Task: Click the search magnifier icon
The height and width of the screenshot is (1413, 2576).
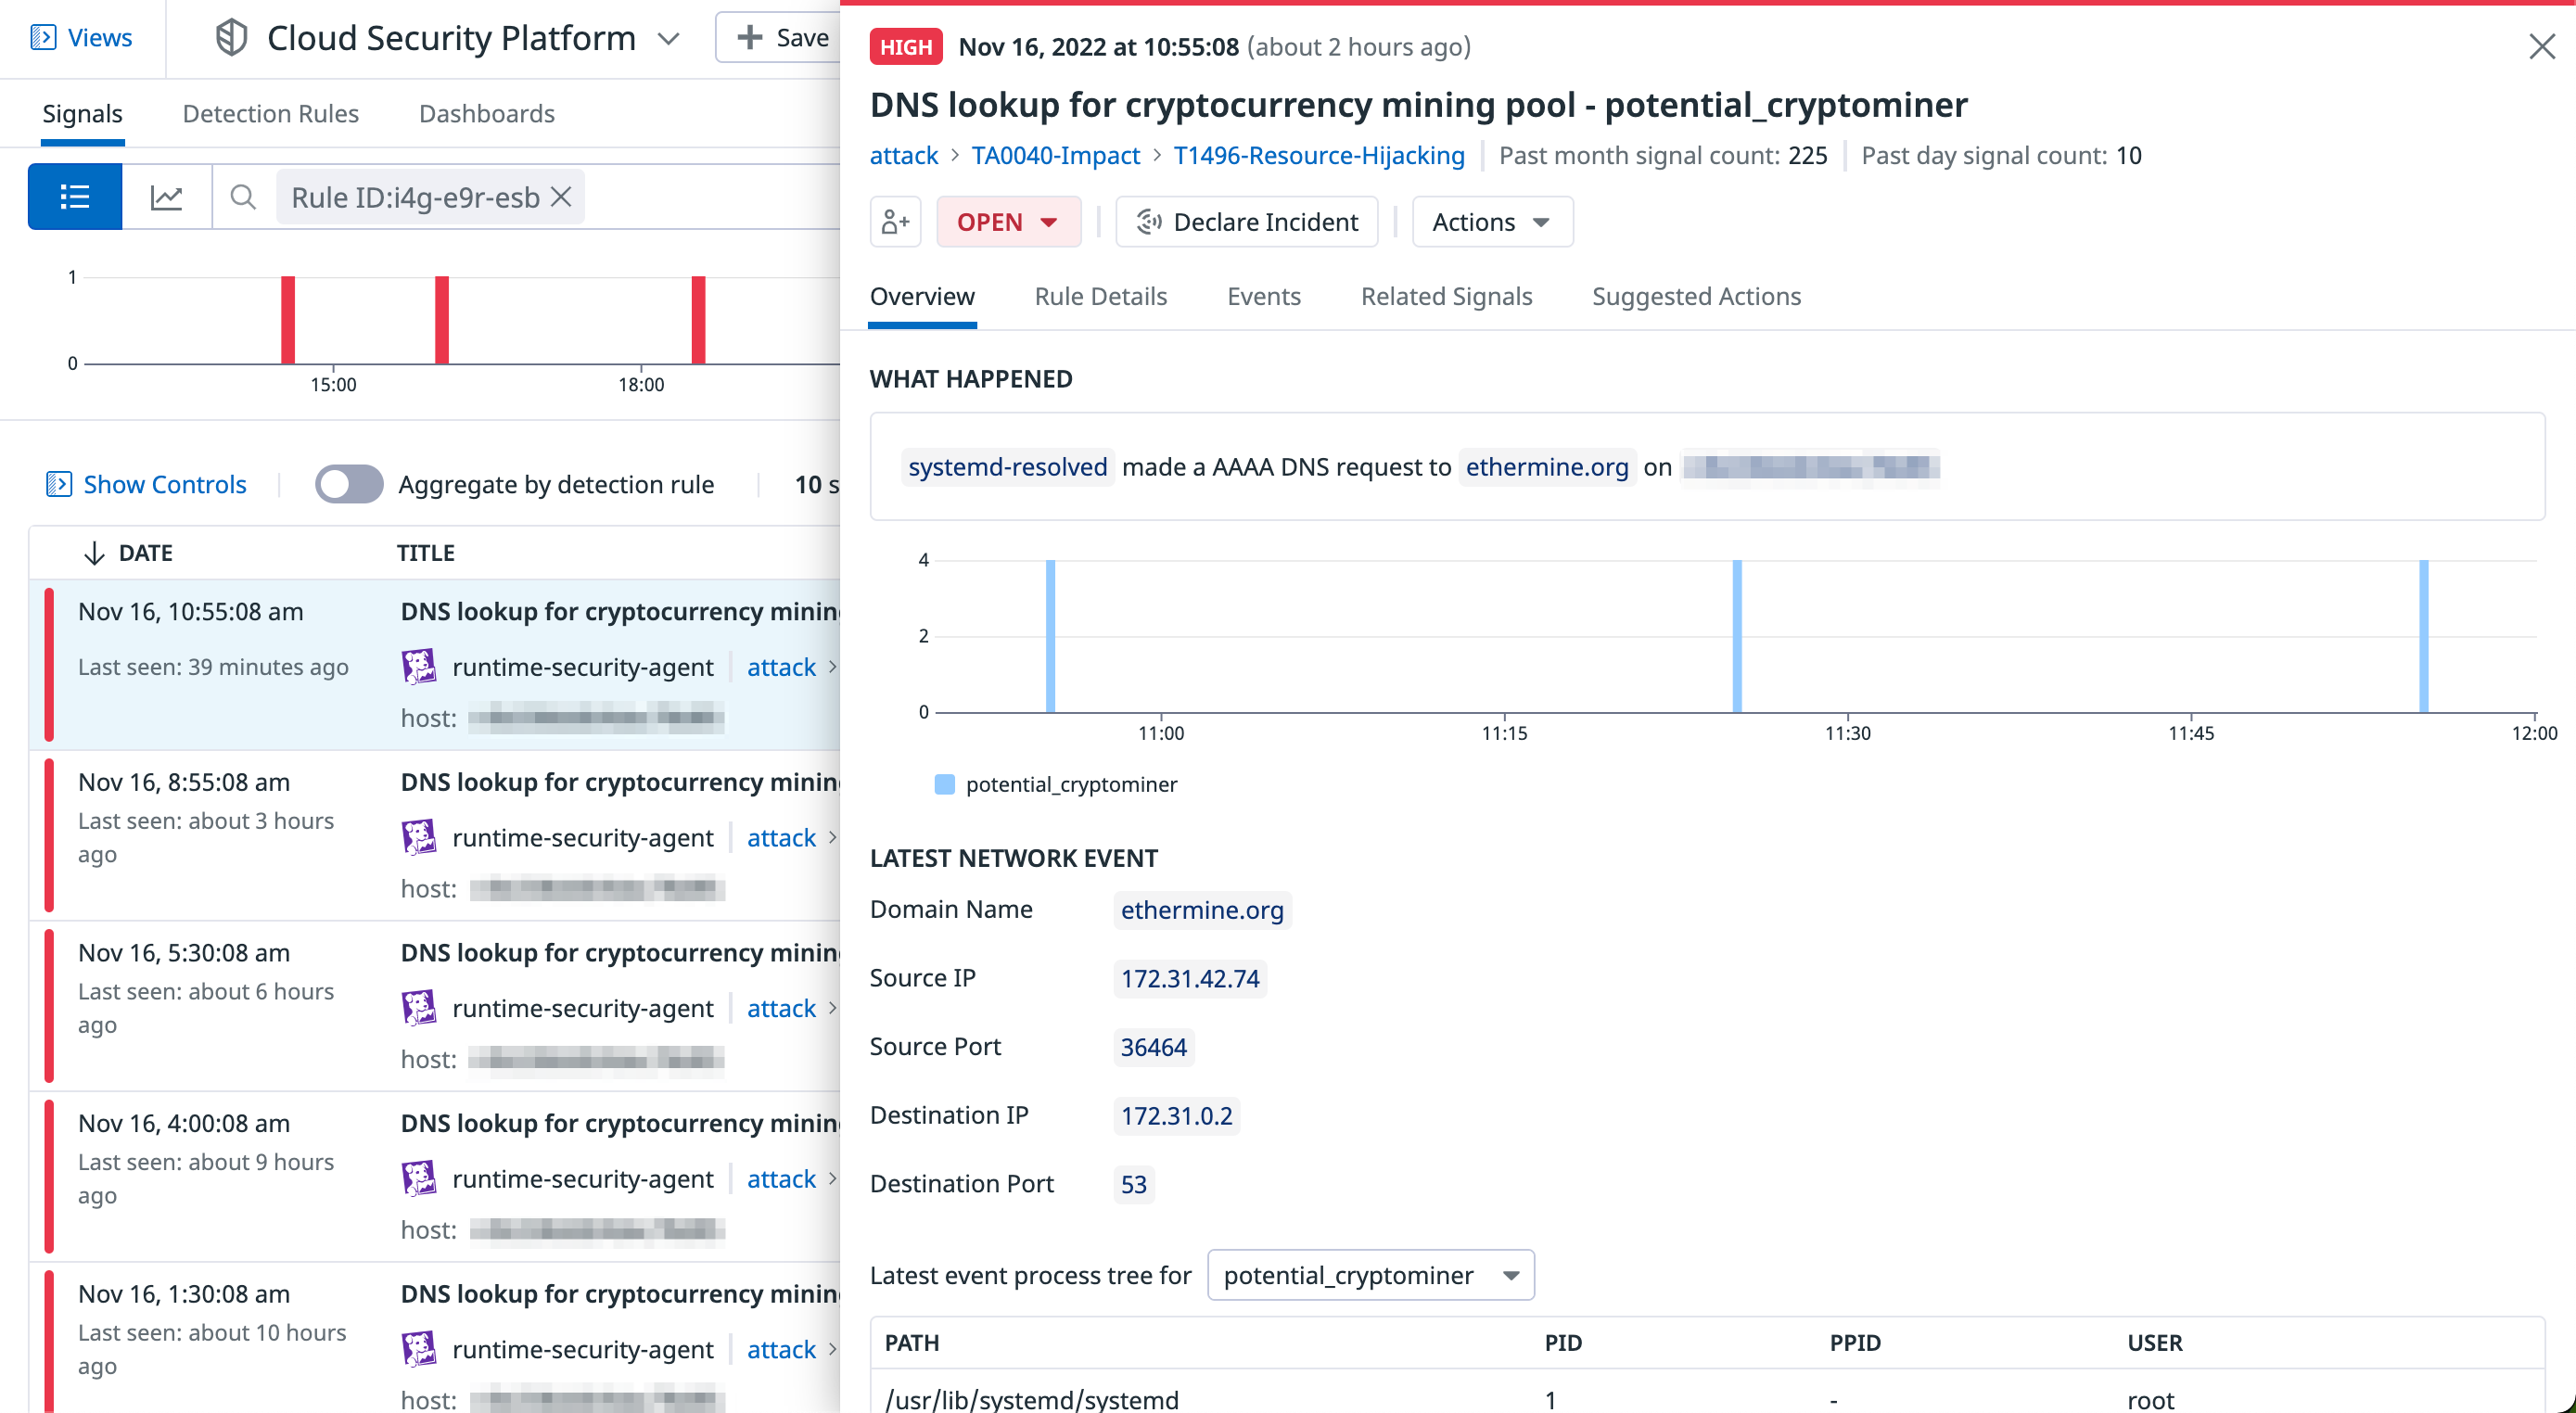Action: pos(243,197)
